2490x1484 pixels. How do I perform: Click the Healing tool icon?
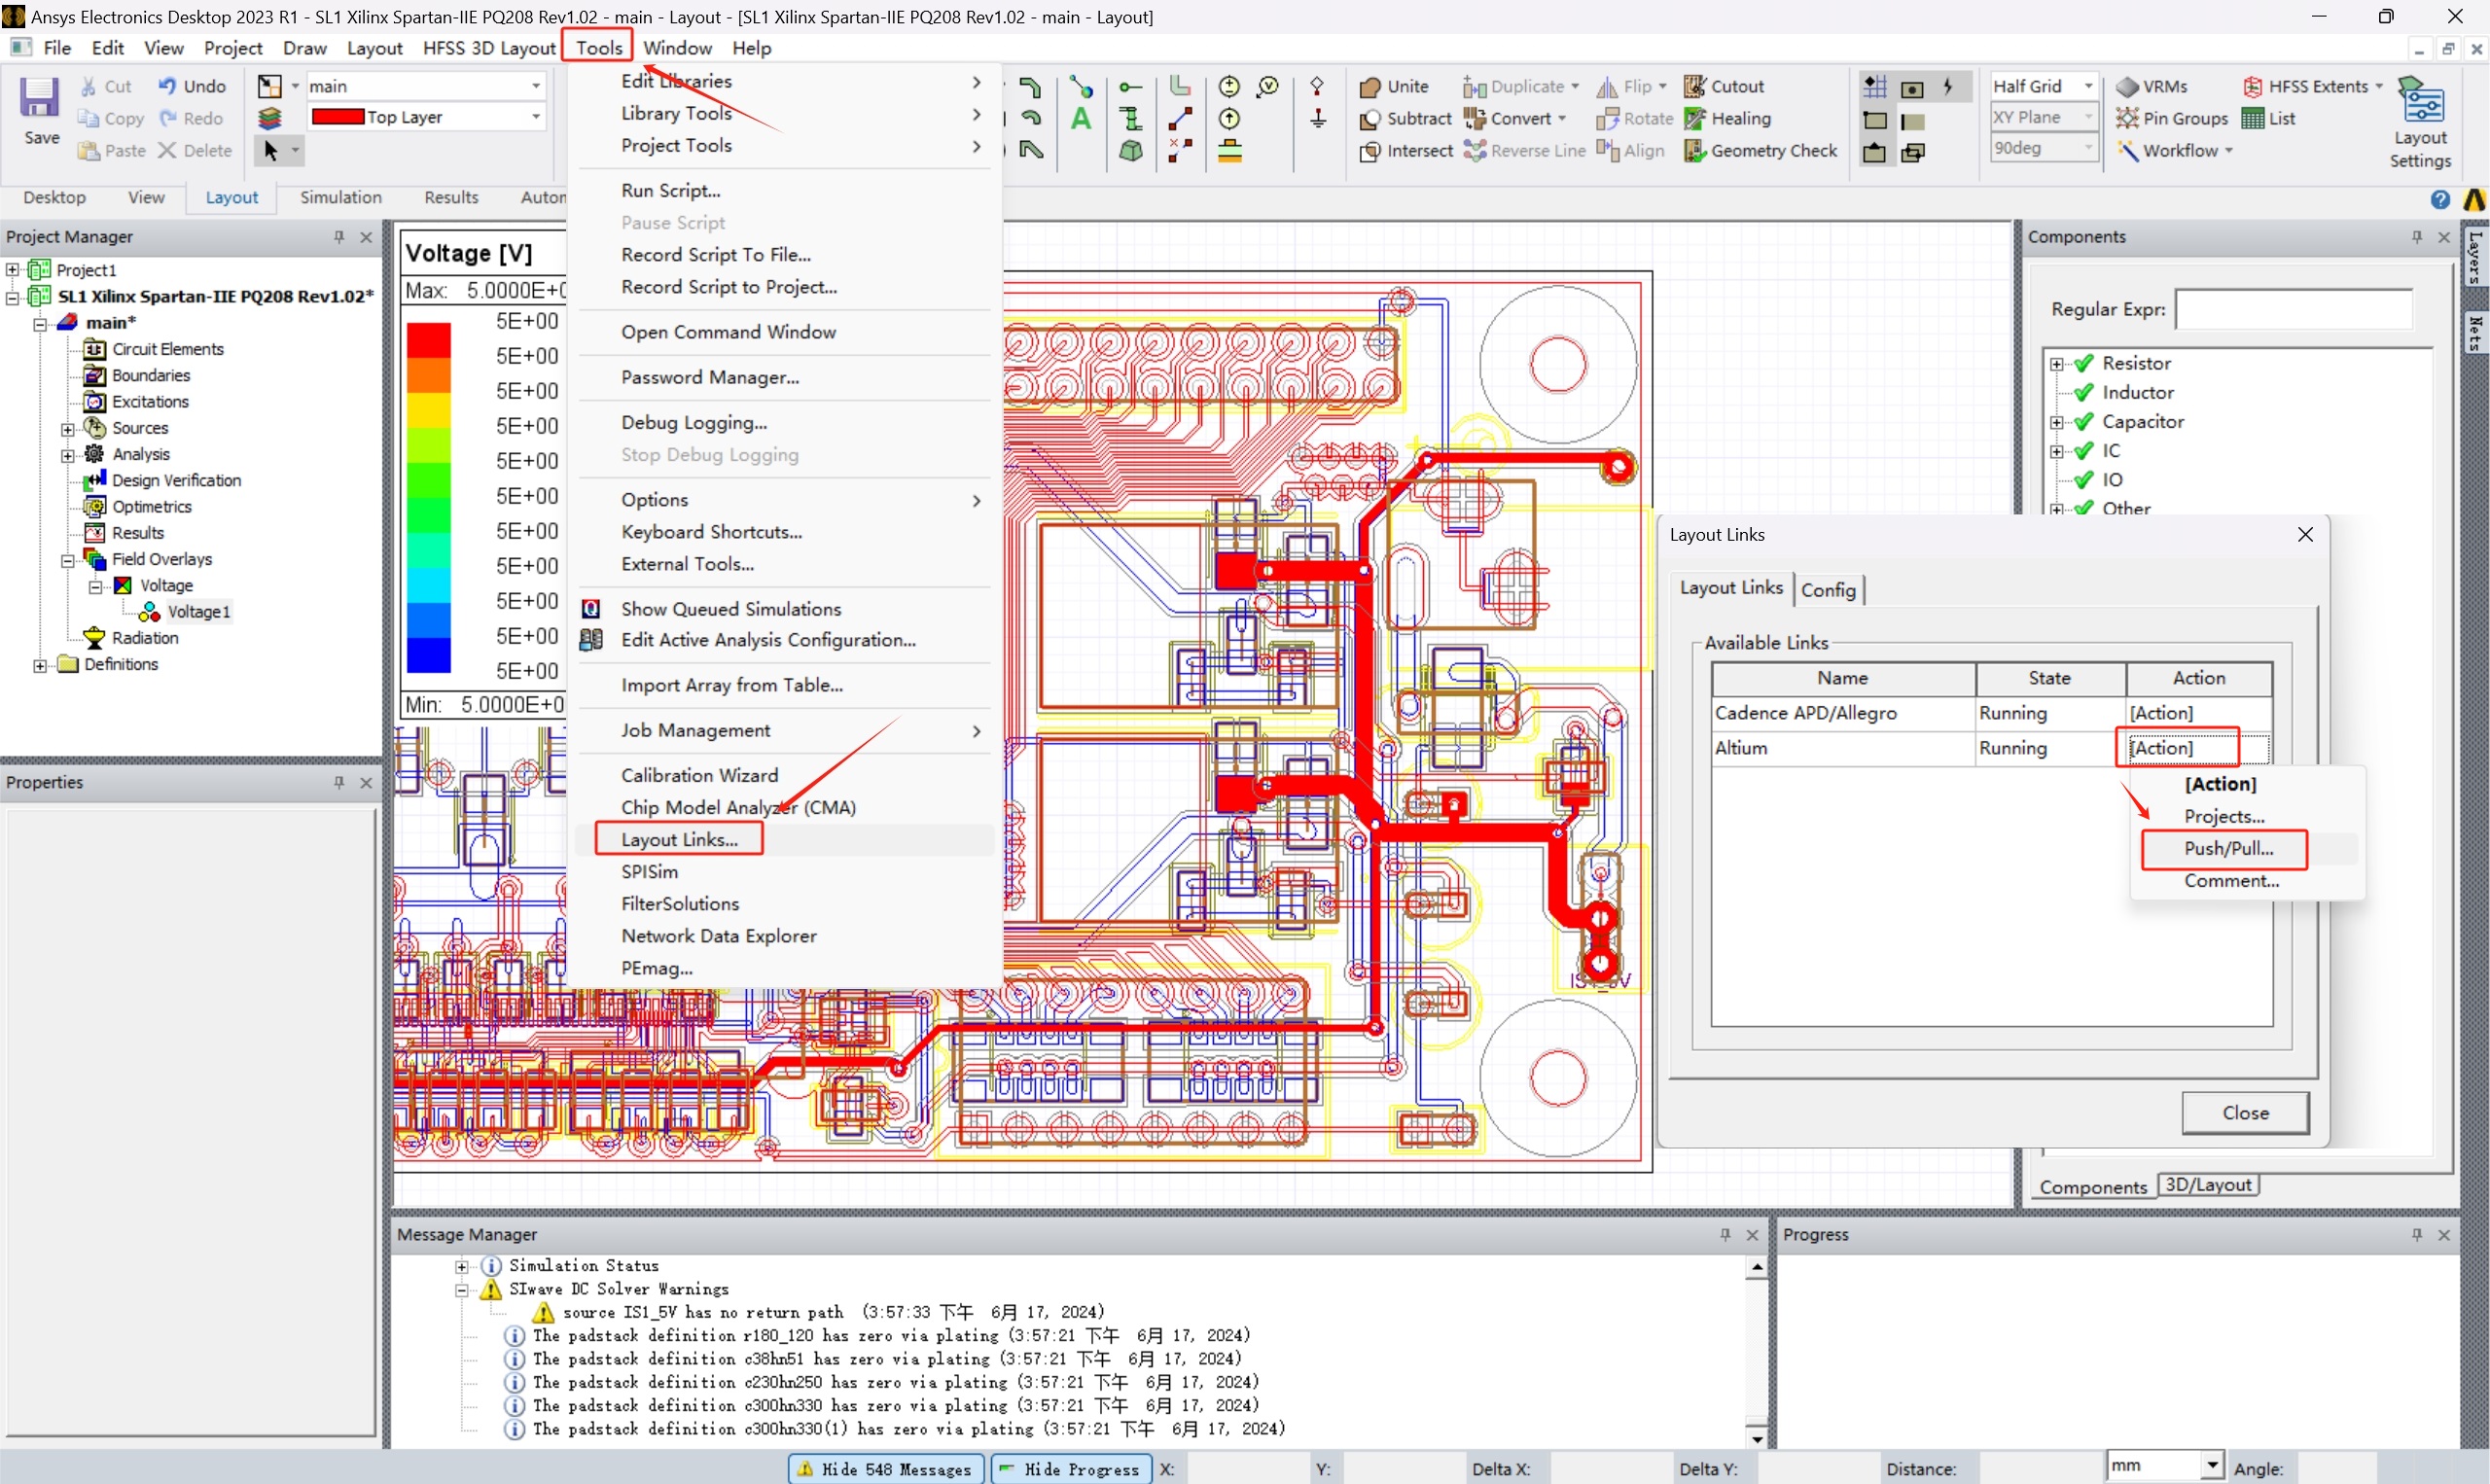tap(1694, 119)
